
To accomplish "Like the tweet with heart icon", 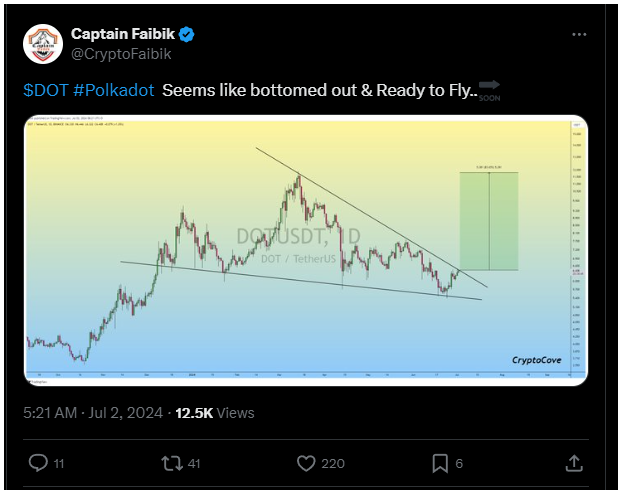I will (306, 463).
